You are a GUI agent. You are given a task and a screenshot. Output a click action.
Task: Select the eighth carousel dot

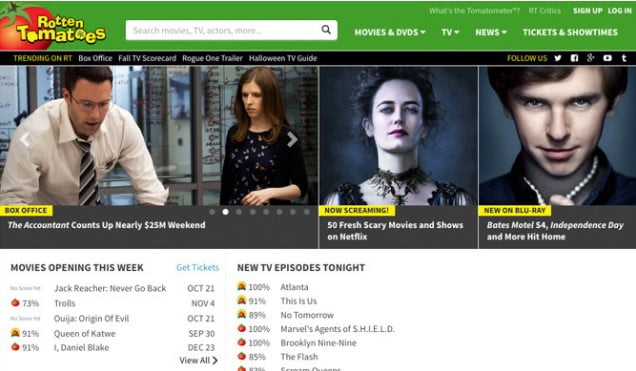point(307,212)
